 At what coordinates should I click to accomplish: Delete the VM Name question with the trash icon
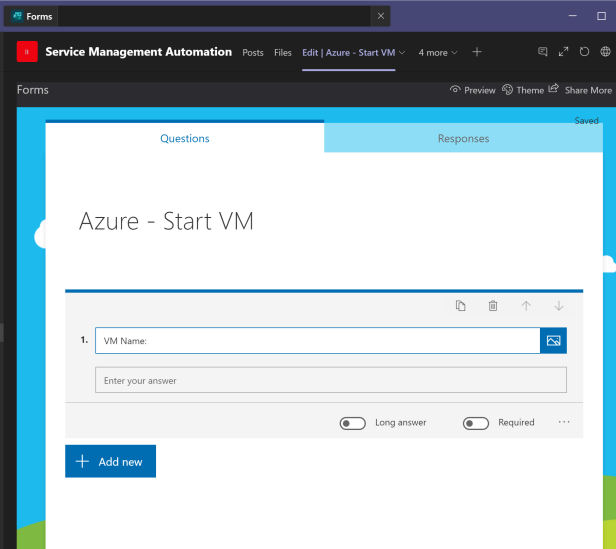[493, 305]
